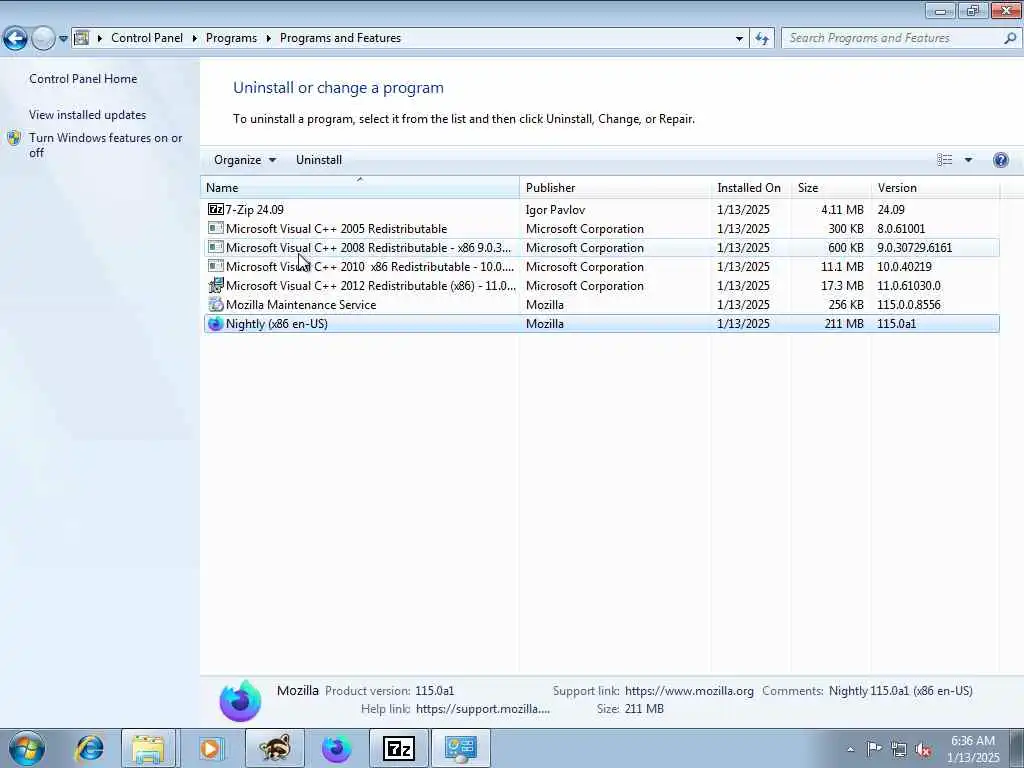This screenshot has height=768, width=1024.
Task: Click the Programs breadcrumb
Action: 231,38
